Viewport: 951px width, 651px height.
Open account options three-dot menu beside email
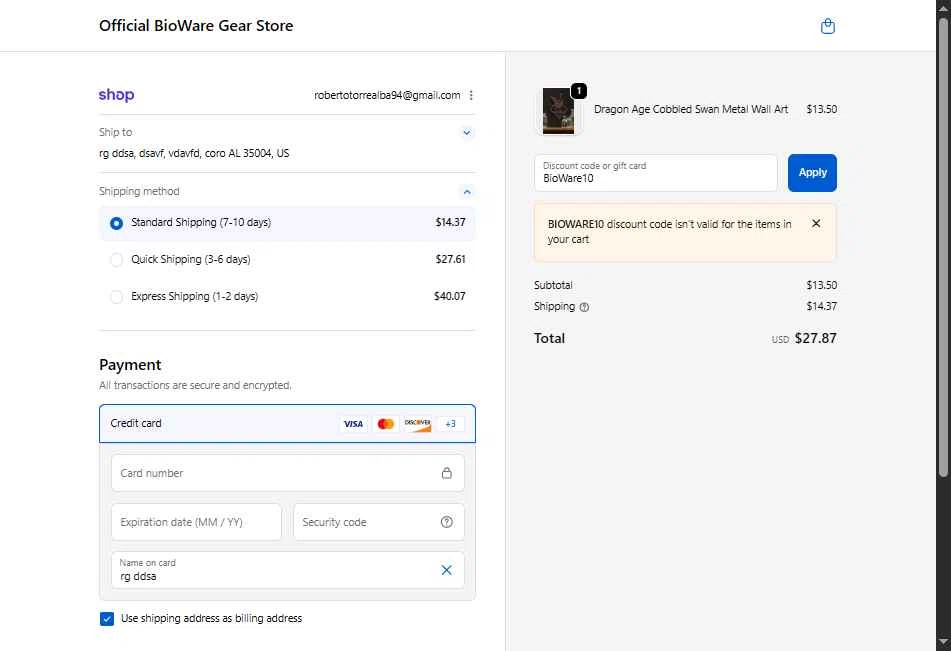(x=471, y=95)
